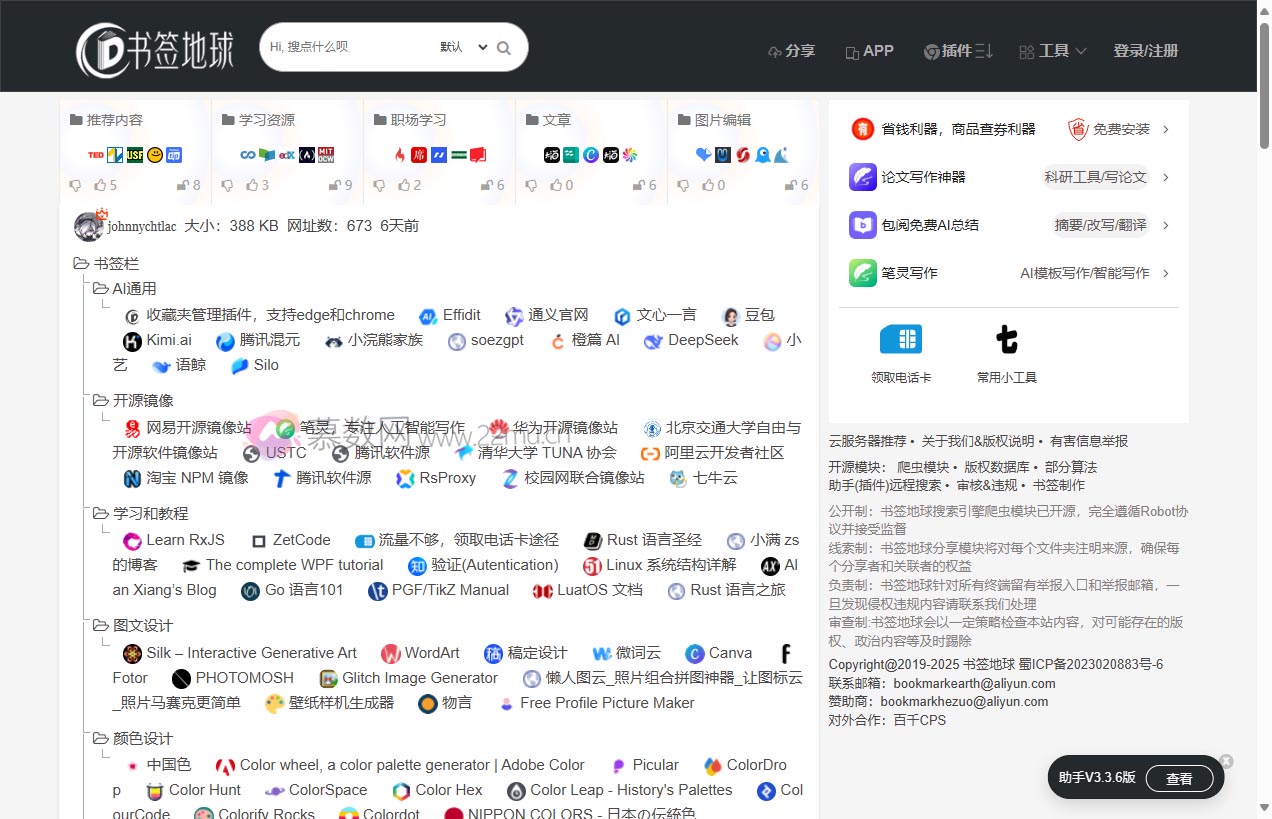Click the 常用小工具 icon

pos(1006,339)
